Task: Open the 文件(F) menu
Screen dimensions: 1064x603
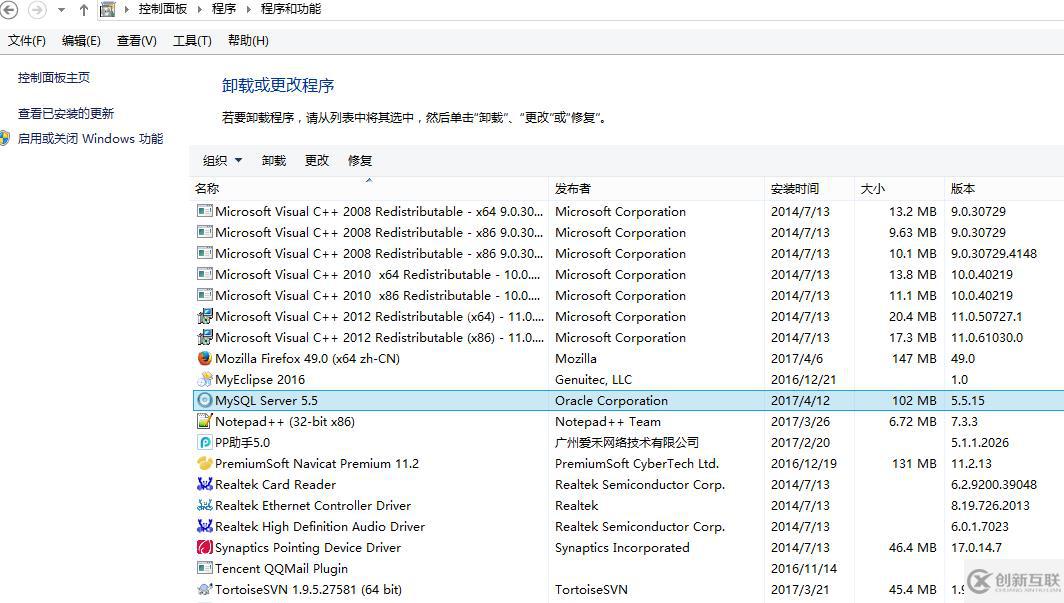Action: pyautogui.click(x=27, y=41)
